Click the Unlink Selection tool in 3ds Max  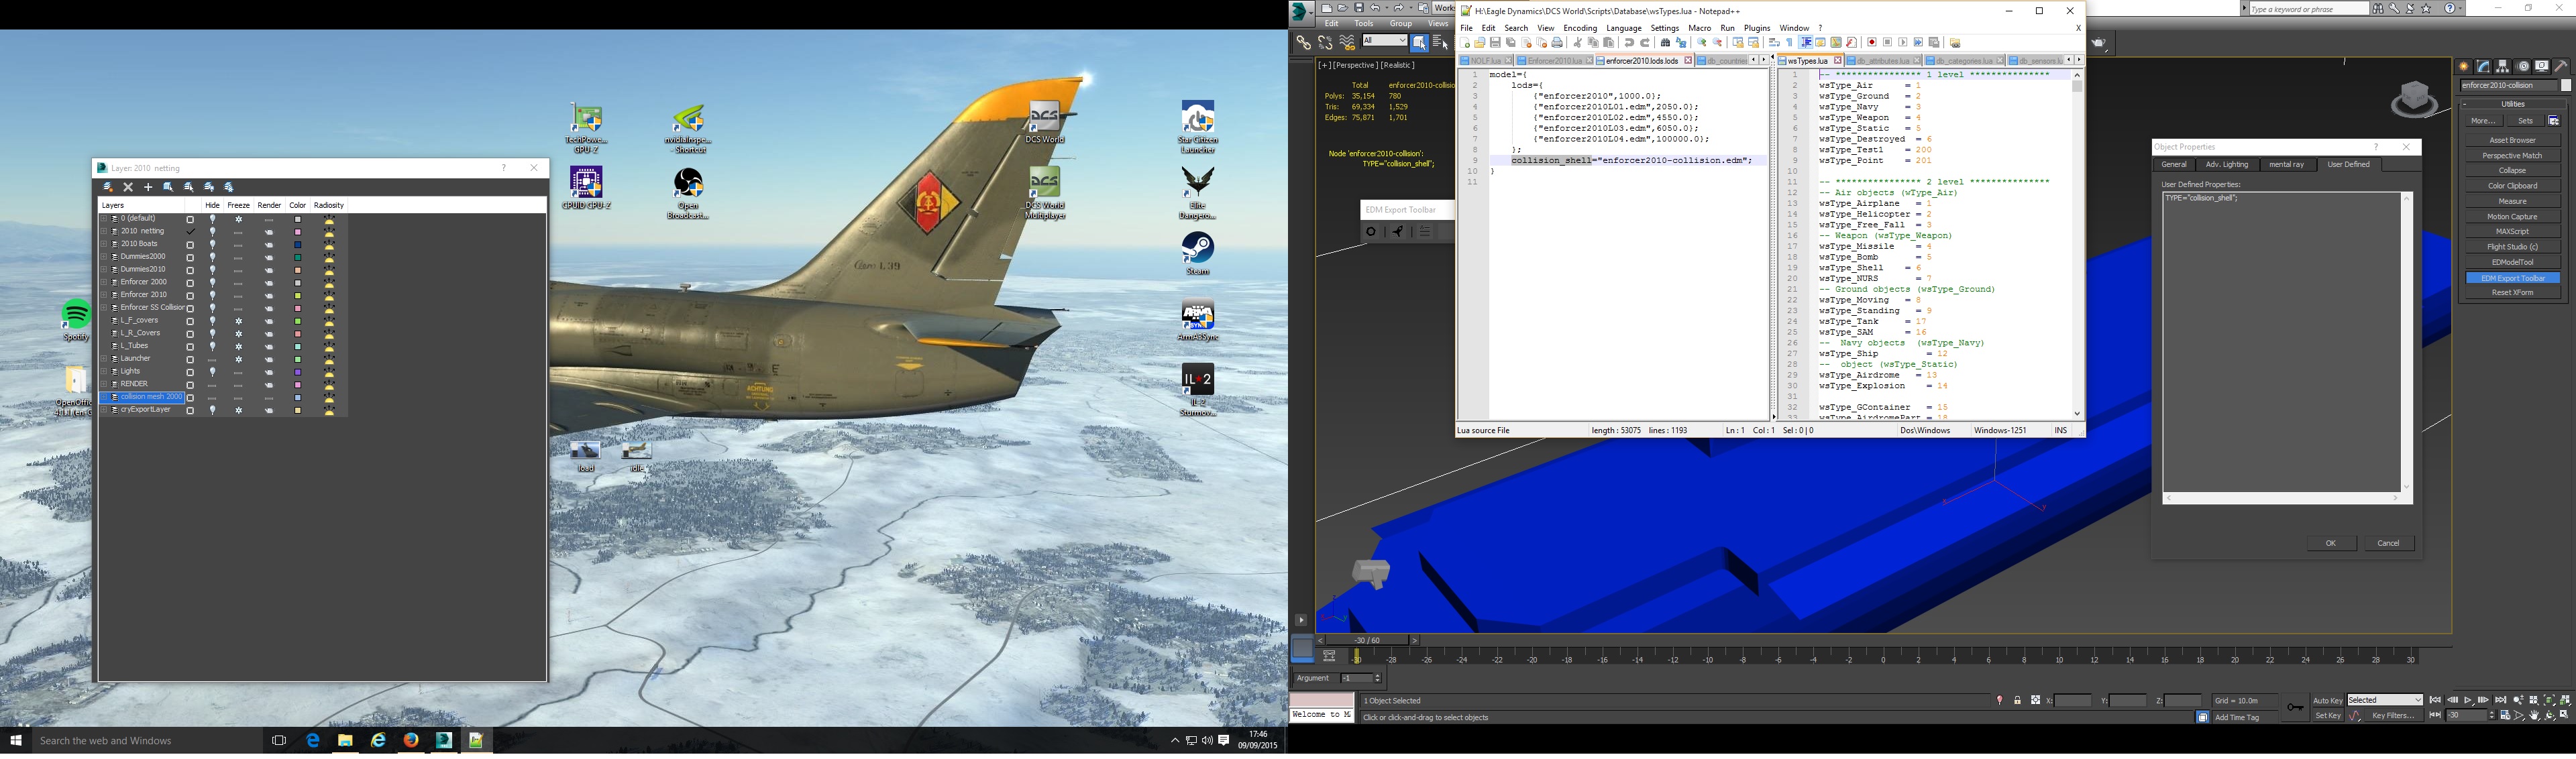(1325, 43)
